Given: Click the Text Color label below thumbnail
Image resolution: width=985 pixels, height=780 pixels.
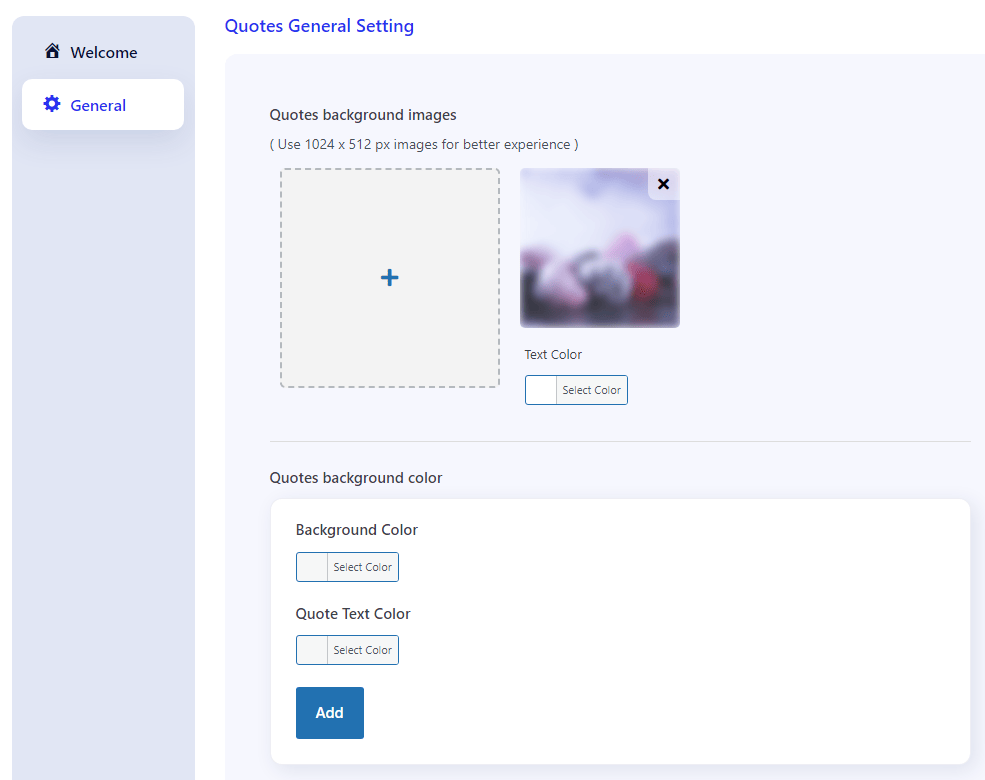Looking at the screenshot, I should pos(553,355).
